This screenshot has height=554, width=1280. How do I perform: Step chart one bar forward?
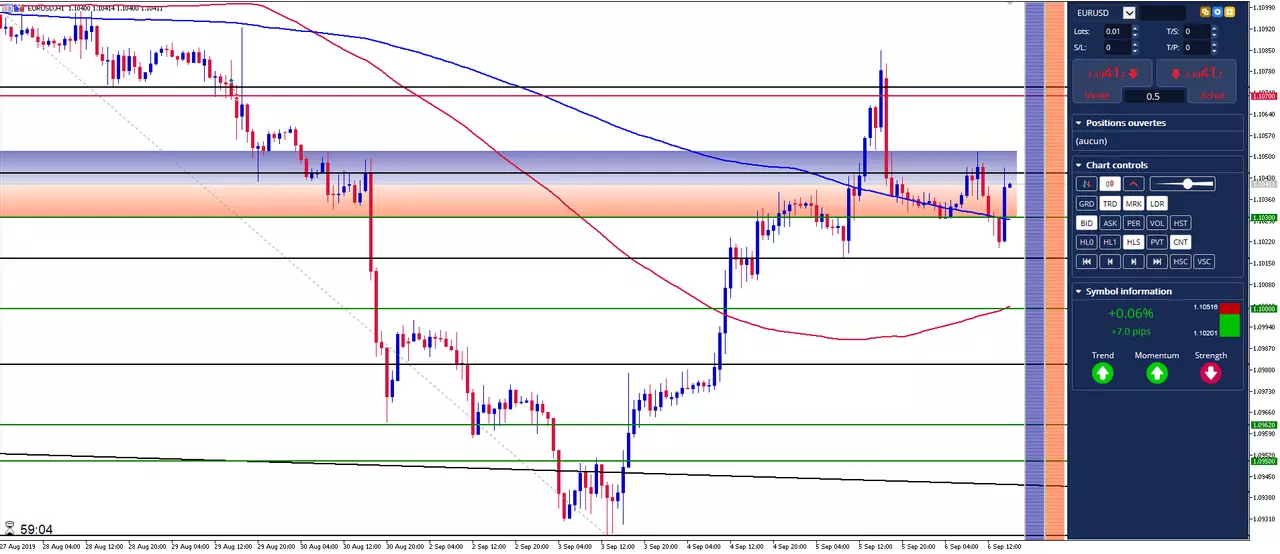pyautogui.click(x=1133, y=261)
